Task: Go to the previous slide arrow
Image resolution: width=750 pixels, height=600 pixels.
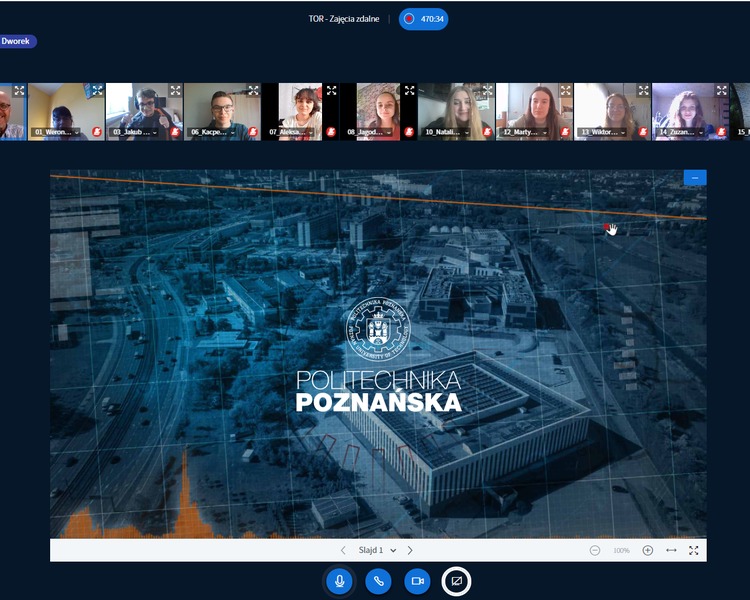Action: [343, 550]
